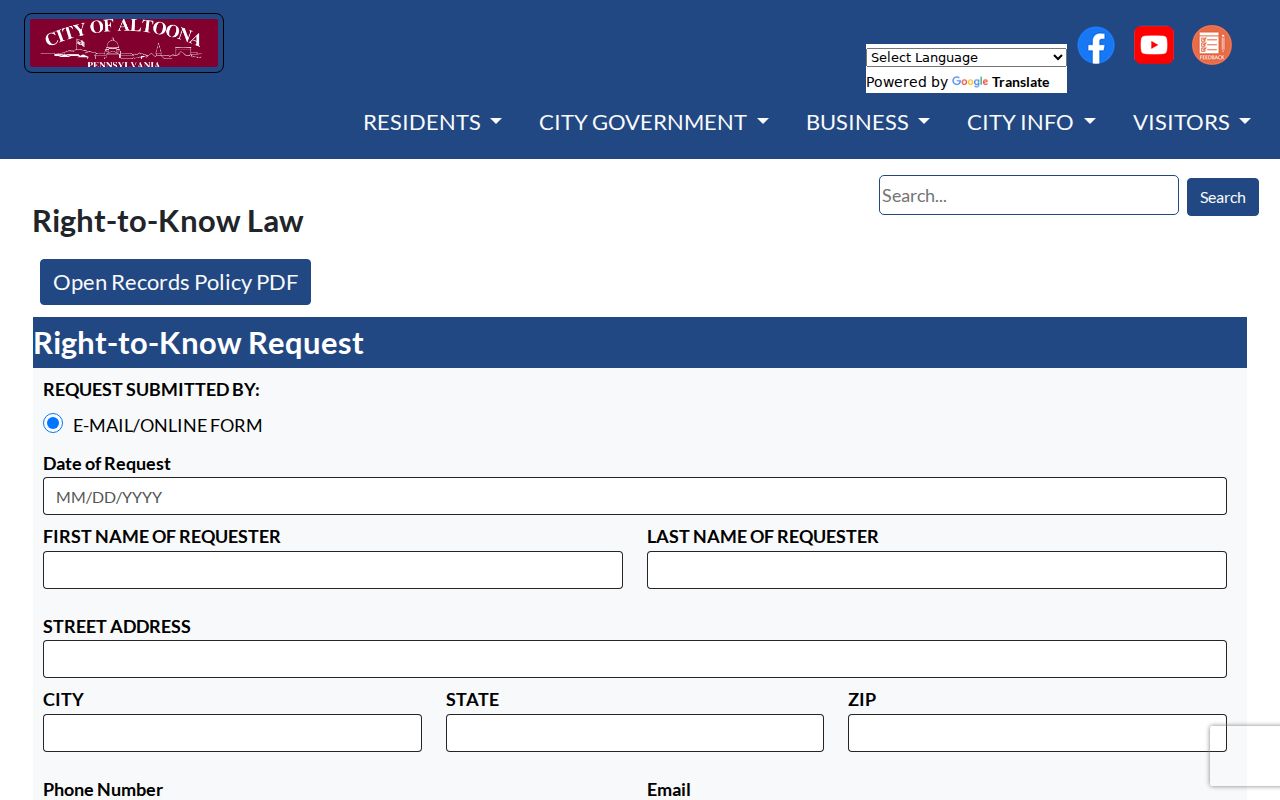Click the First Name of Requester field

(333, 570)
